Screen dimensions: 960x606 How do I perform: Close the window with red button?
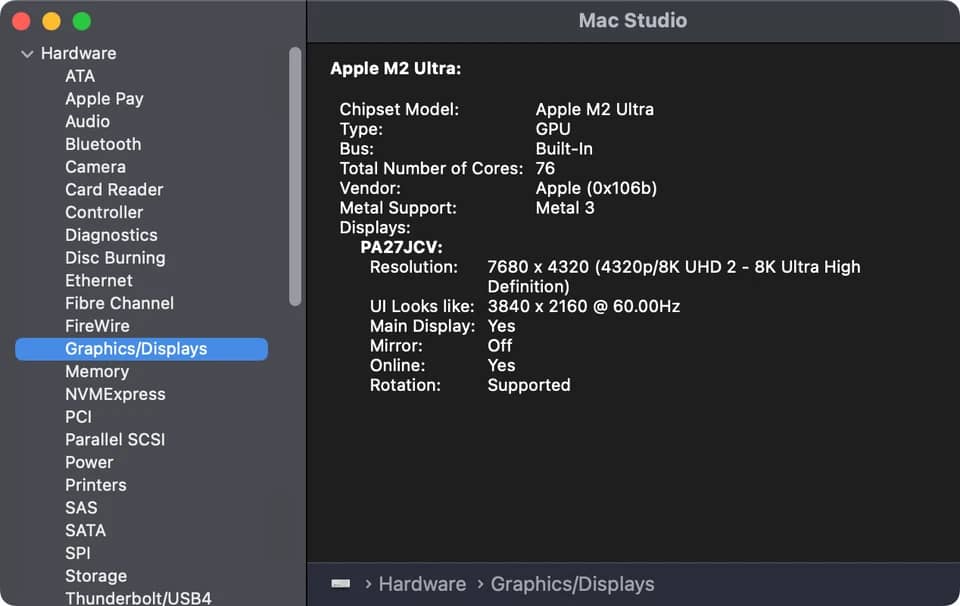[21, 21]
